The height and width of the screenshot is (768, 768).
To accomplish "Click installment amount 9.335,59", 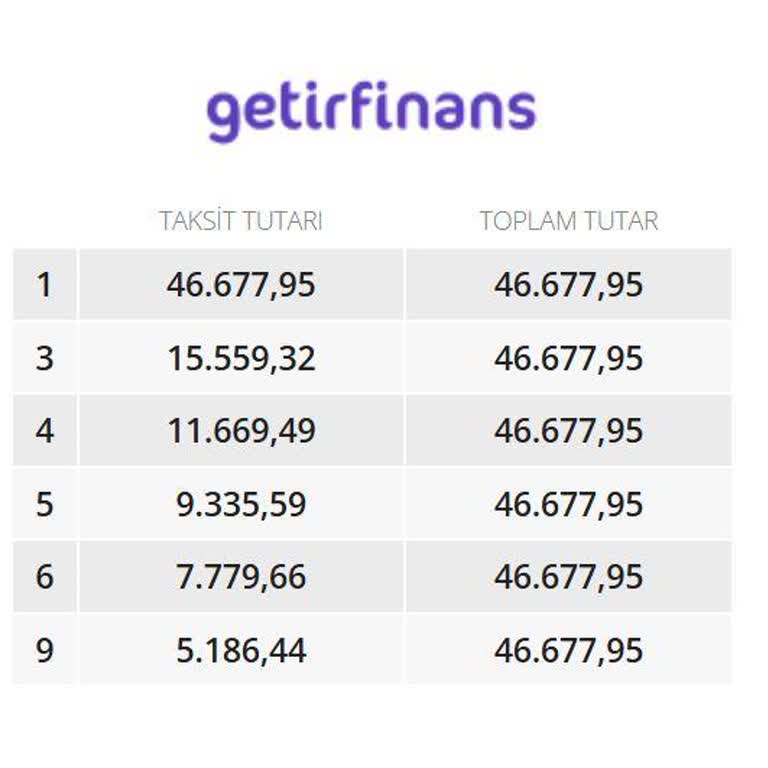I will [x=241, y=504].
